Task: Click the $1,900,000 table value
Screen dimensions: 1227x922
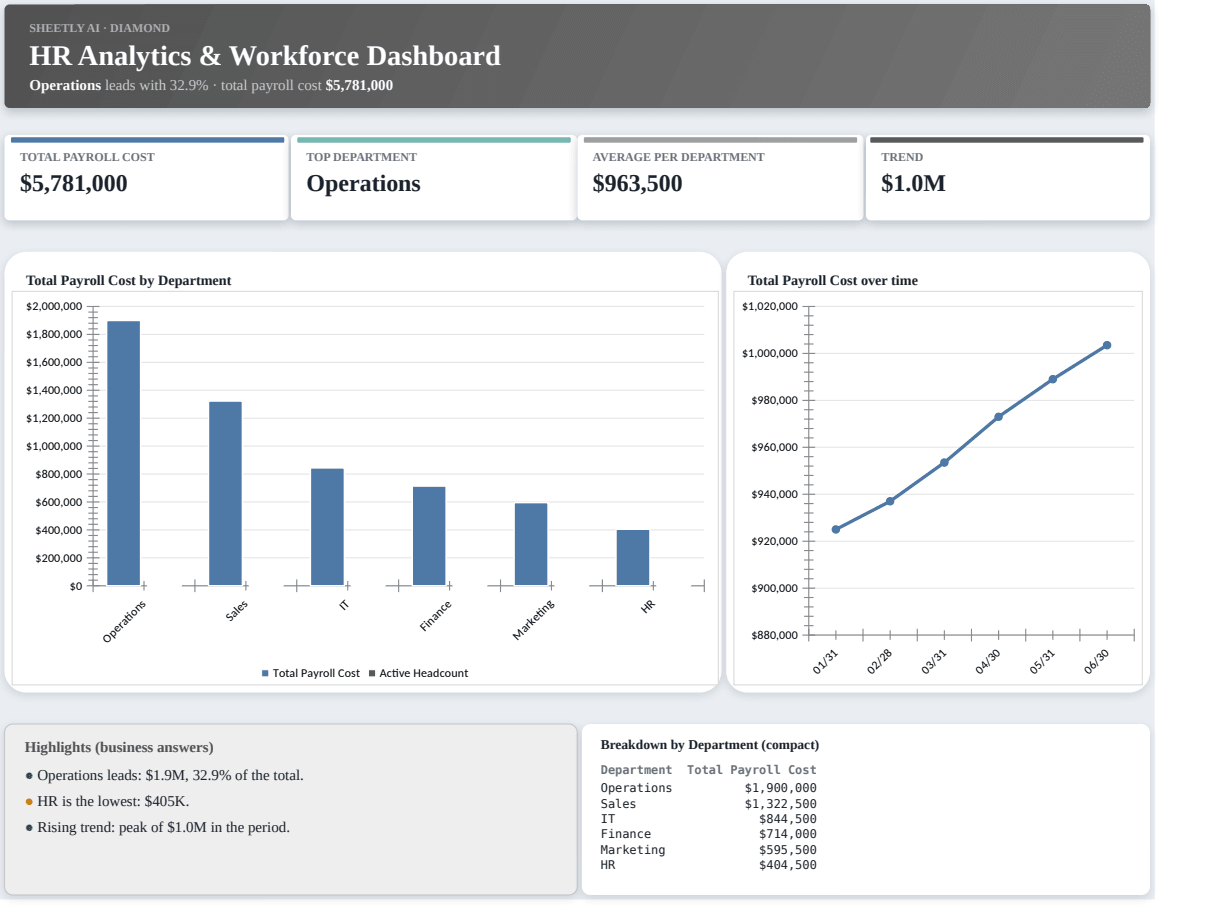Action: coord(780,788)
